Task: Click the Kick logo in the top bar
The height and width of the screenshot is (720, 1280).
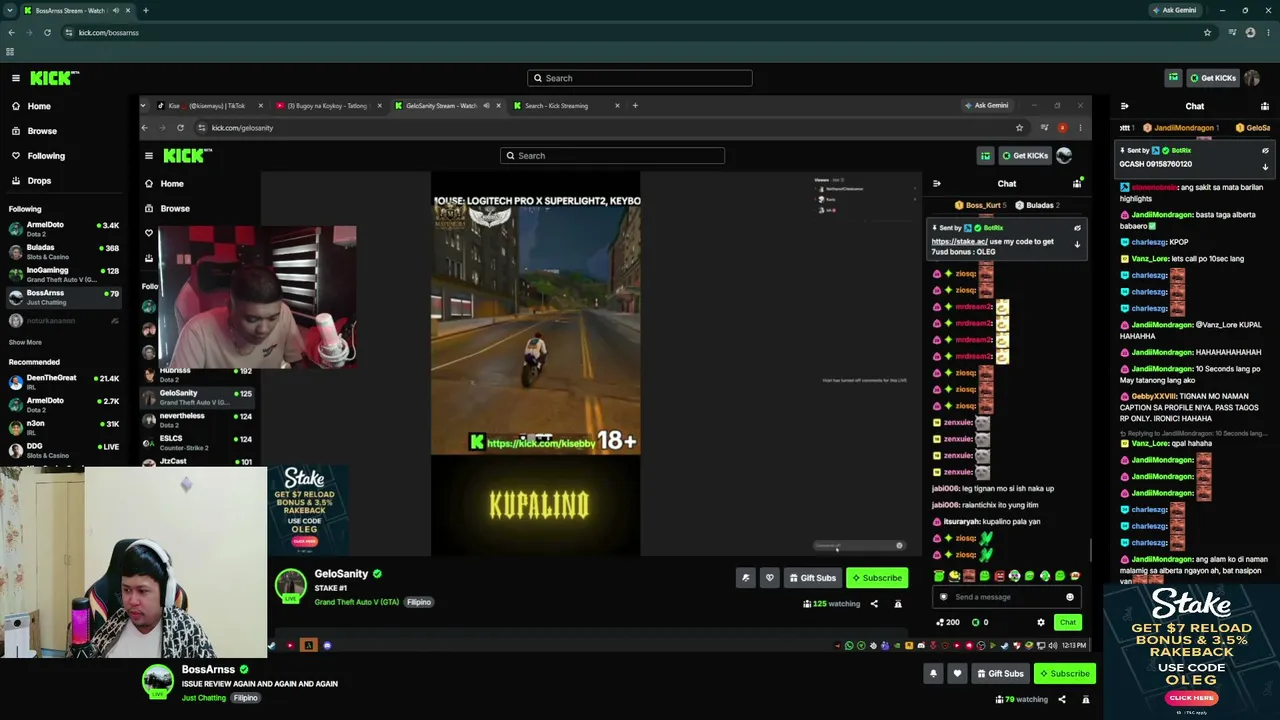Action: pyautogui.click(x=54, y=78)
